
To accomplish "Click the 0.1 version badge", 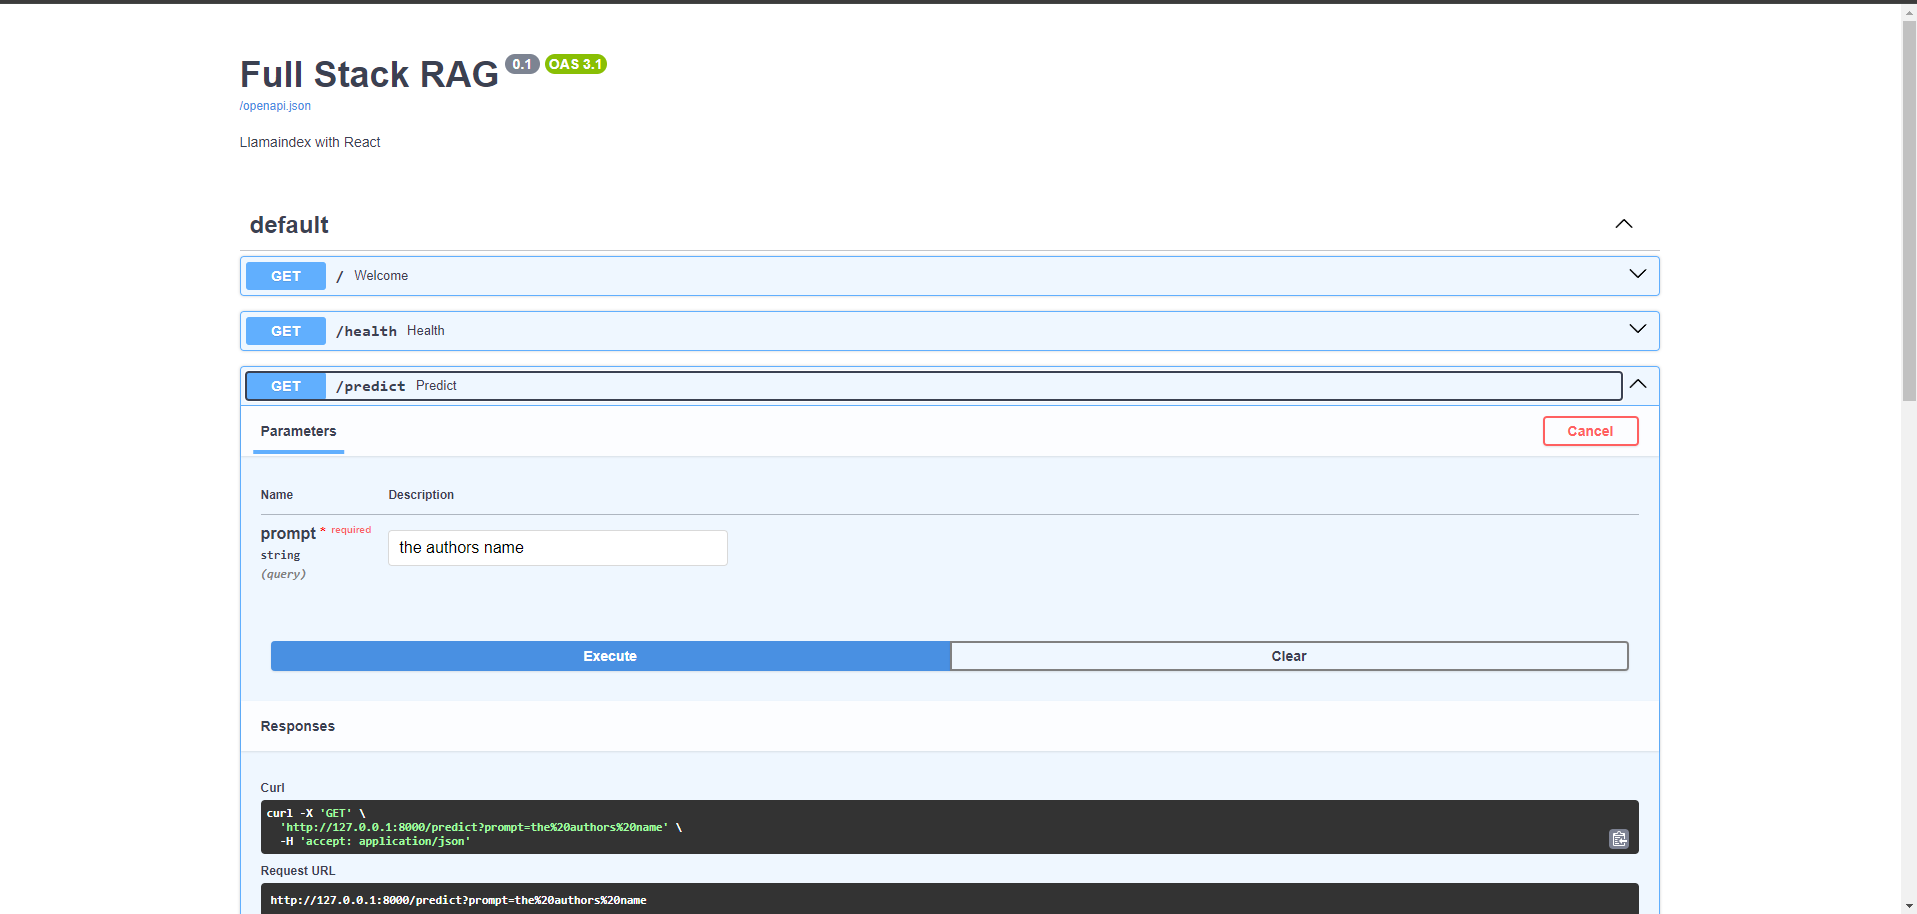I will (522, 64).
